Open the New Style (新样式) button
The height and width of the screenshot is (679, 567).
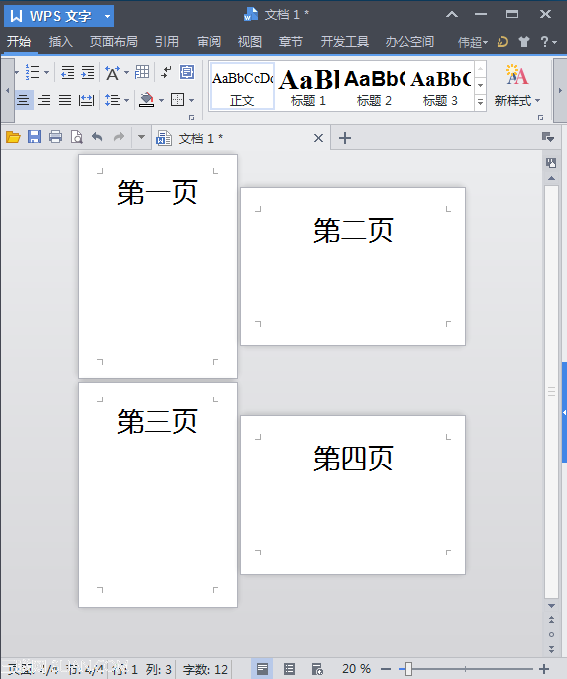click(x=517, y=86)
